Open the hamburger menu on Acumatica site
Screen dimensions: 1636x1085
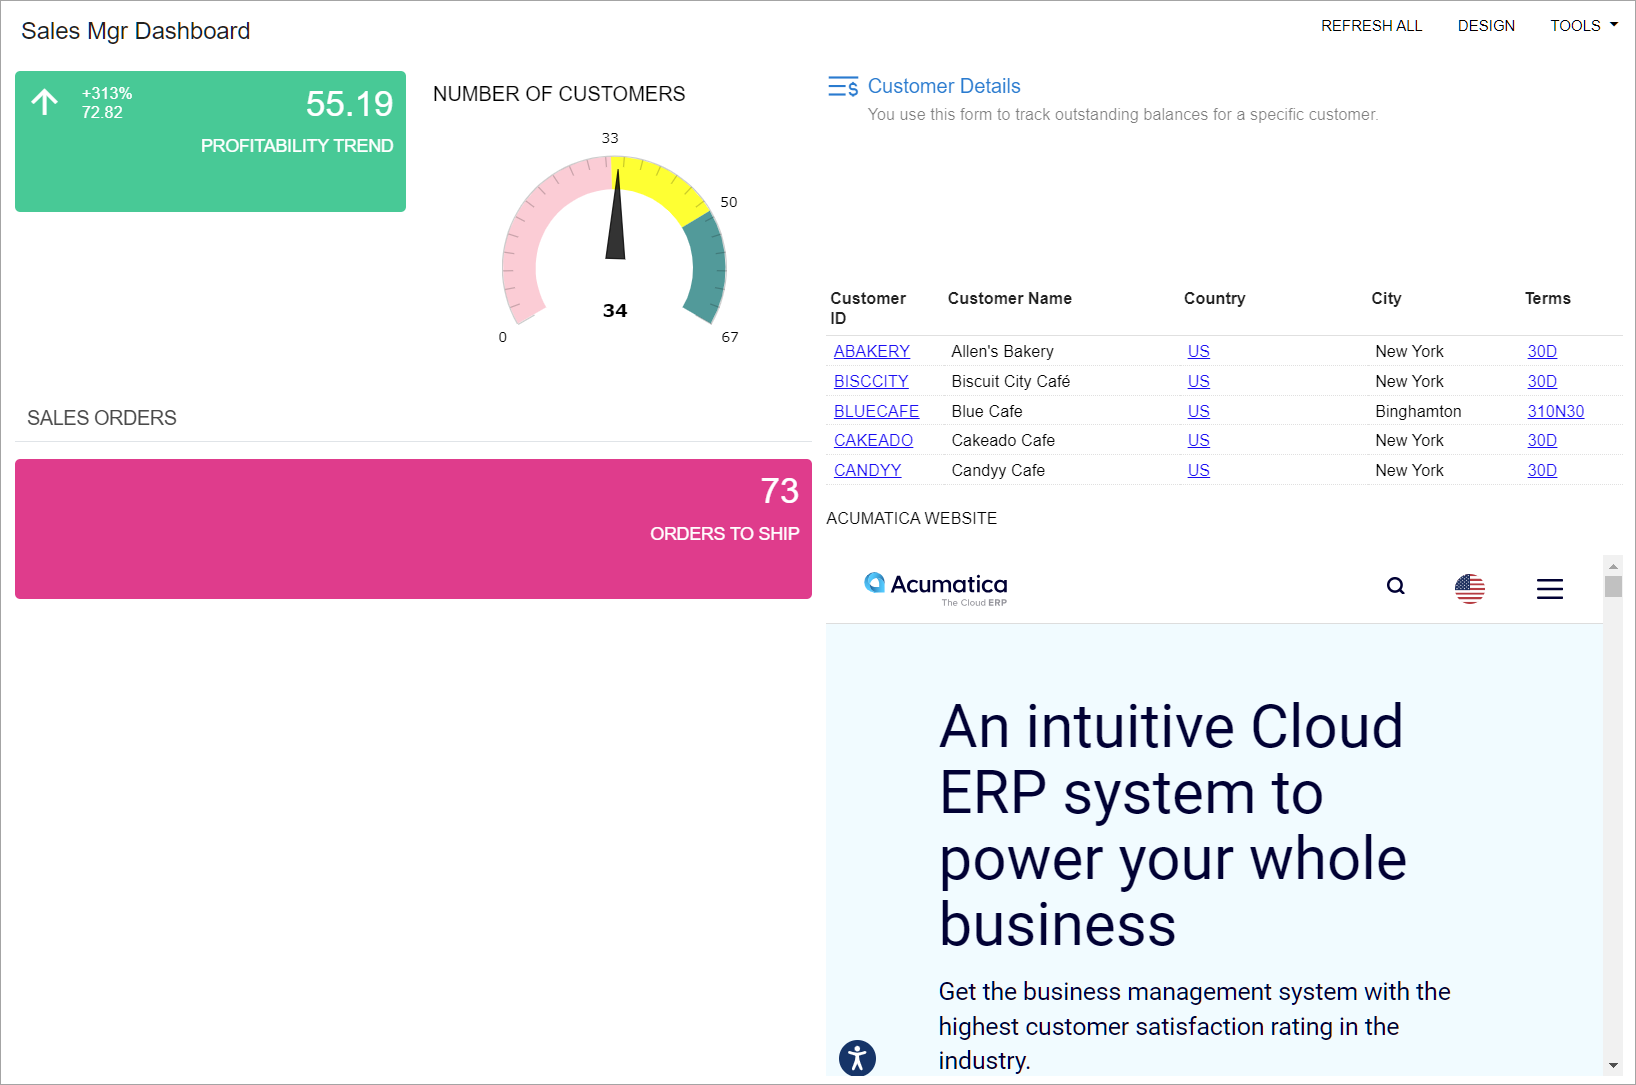point(1549,589)
